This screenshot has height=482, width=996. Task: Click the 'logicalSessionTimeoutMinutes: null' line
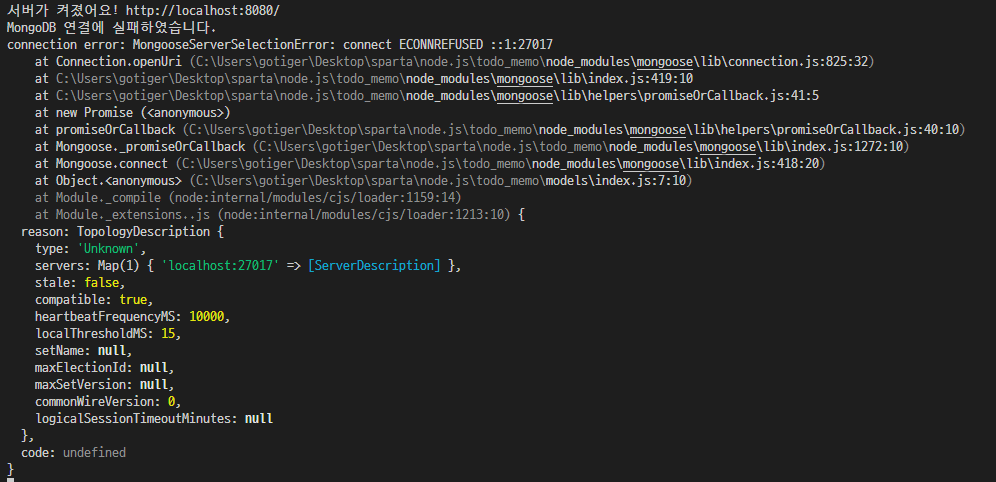pos(154,418)
